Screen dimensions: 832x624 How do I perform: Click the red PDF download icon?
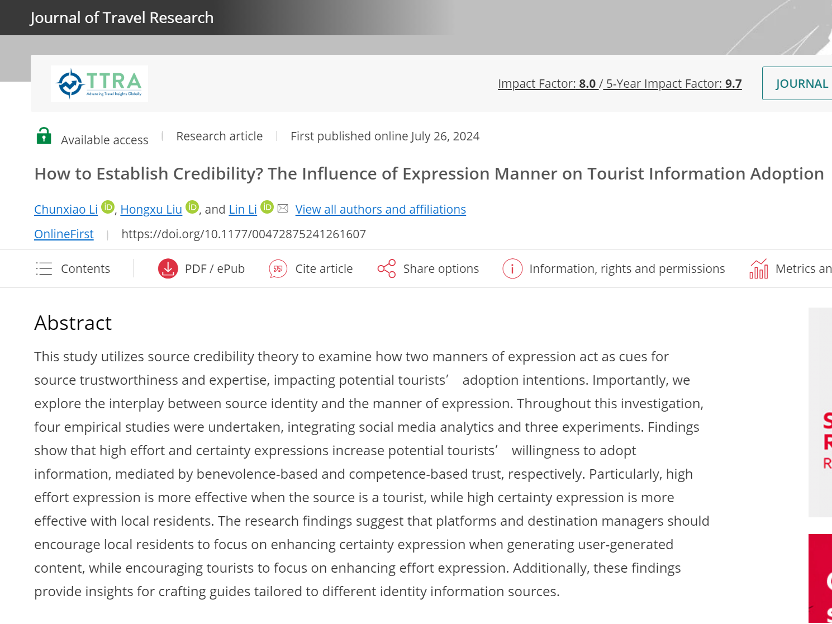click(167, 268)
